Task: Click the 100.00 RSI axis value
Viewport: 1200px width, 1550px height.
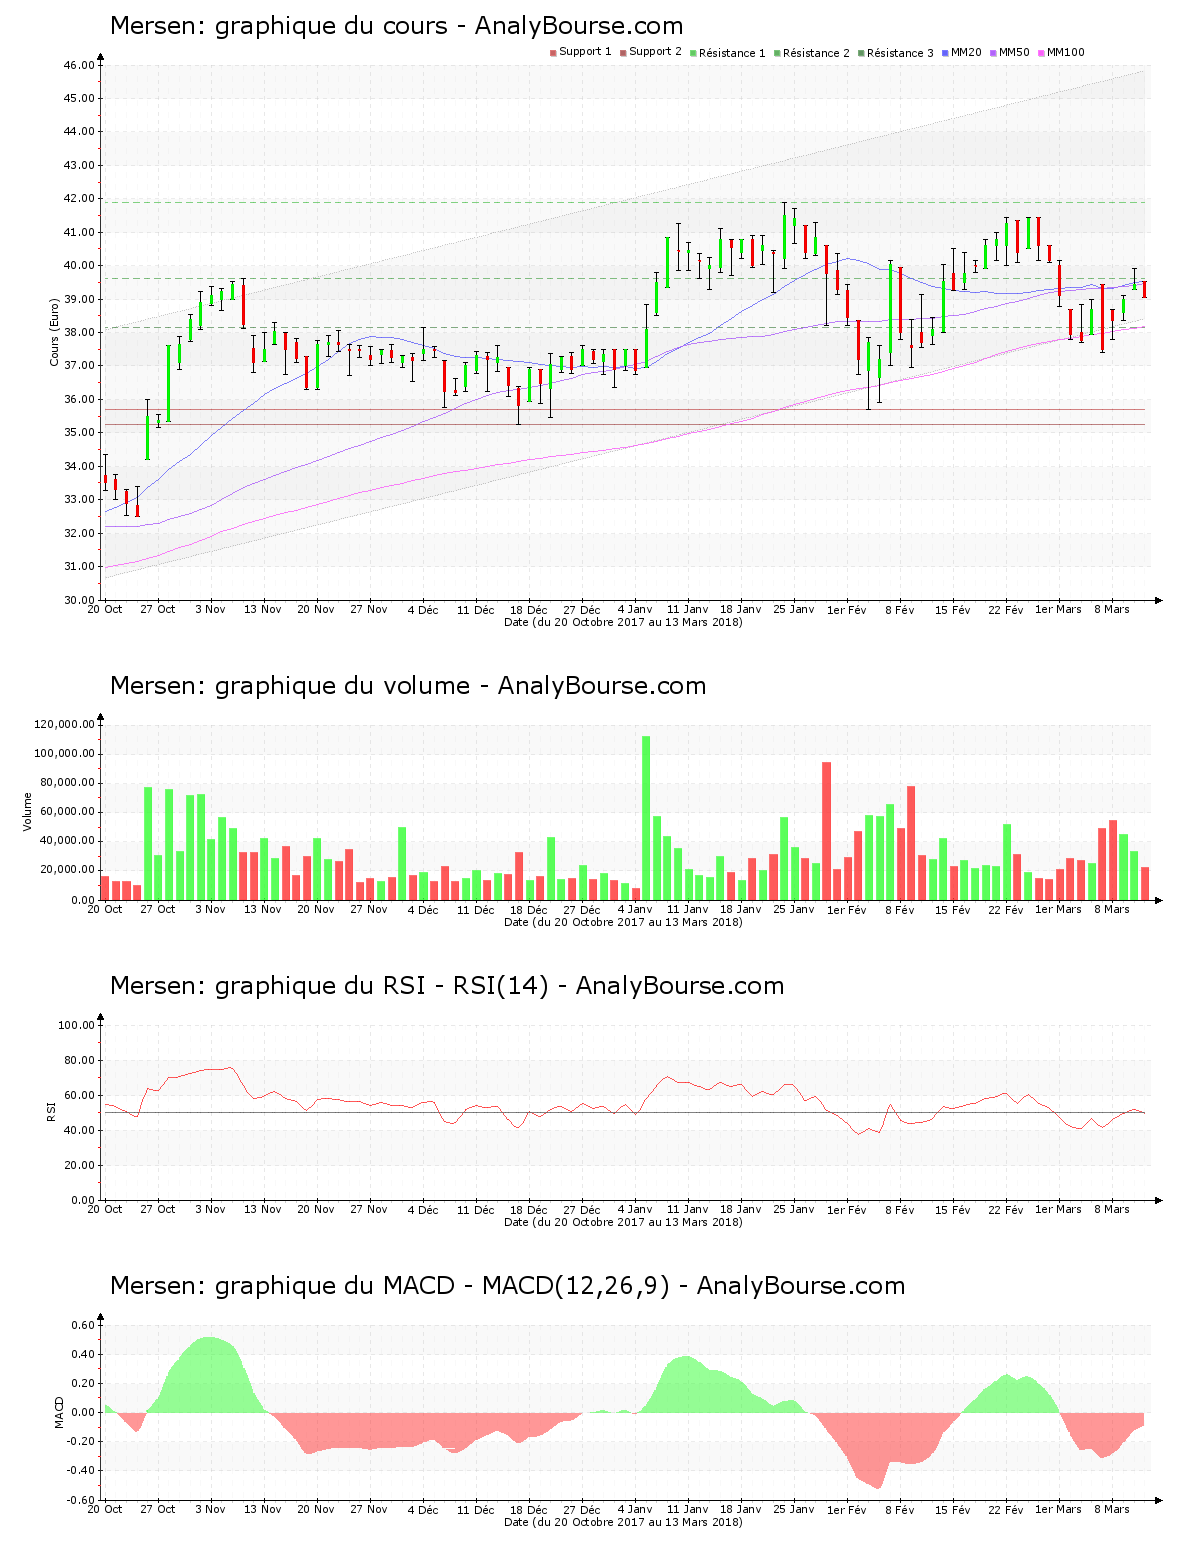Action: [76, 1025]
